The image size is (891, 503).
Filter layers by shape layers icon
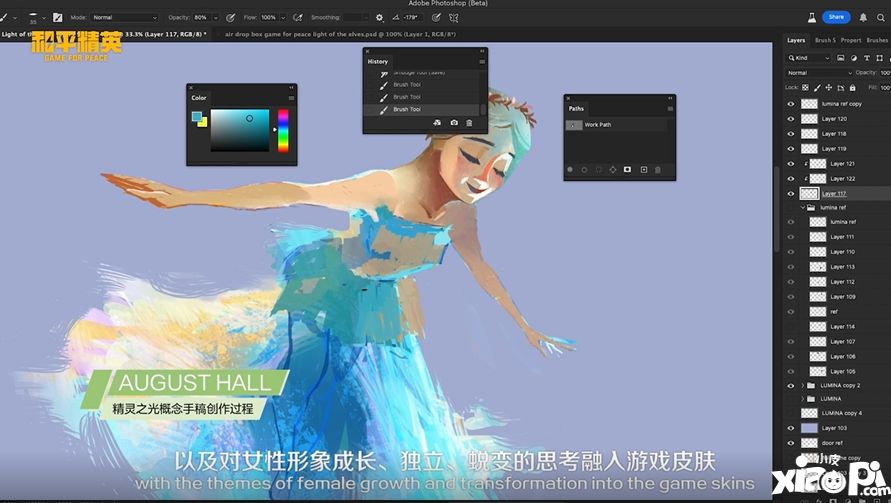click(880, 58)
